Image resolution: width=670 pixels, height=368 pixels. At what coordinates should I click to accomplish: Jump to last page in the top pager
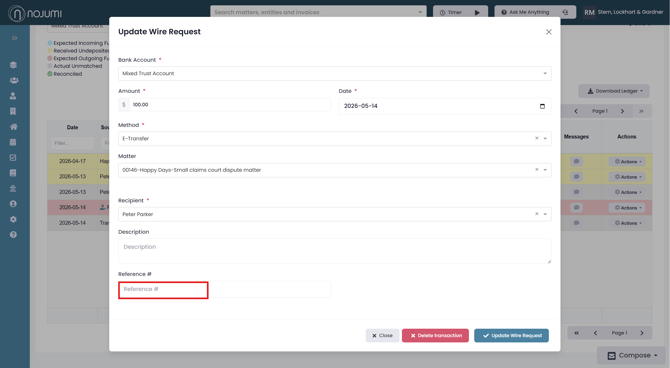tap(641, 111)
